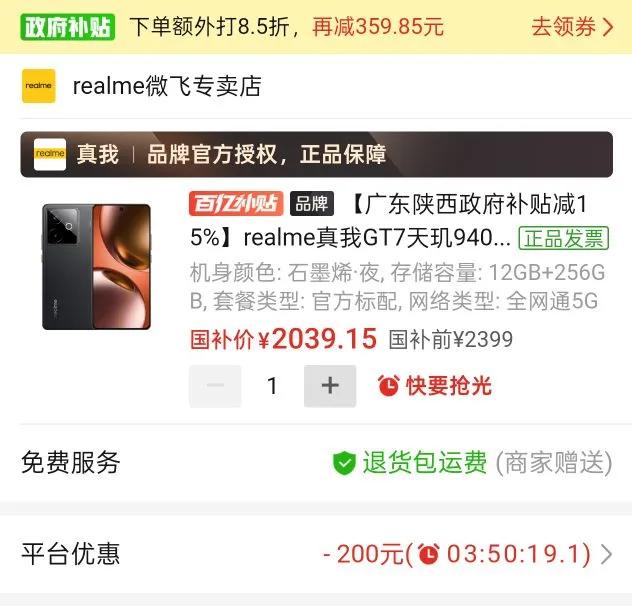Tap the green shield check icon
This screenshot has height=606, width=632.
point(344,463)
